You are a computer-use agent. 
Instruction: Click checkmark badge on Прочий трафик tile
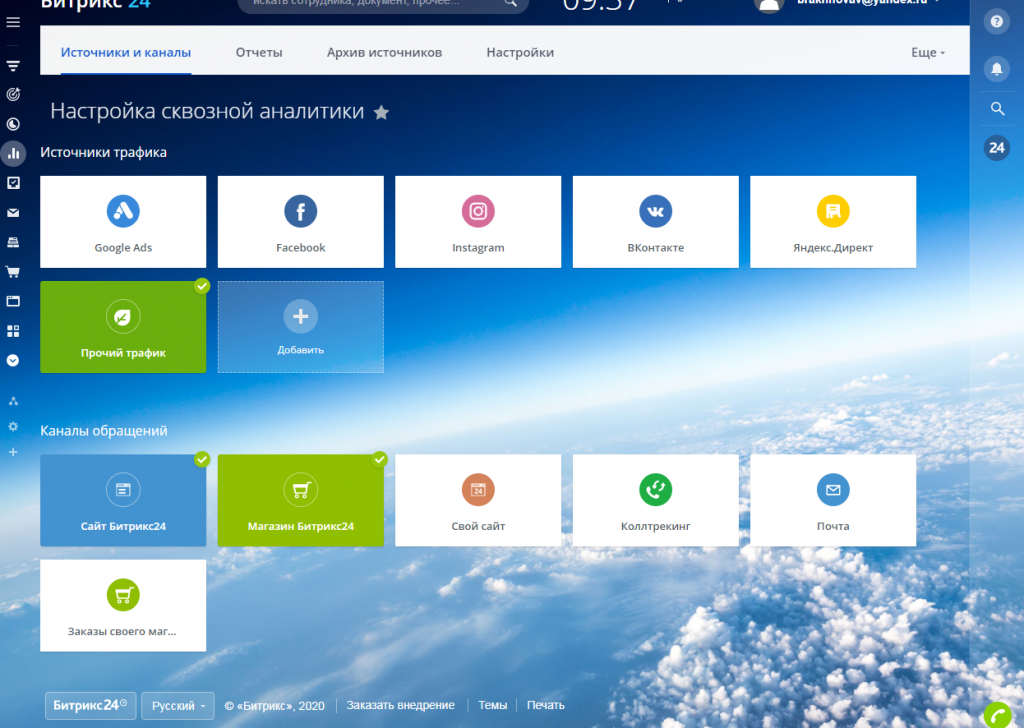click(202, 286)
